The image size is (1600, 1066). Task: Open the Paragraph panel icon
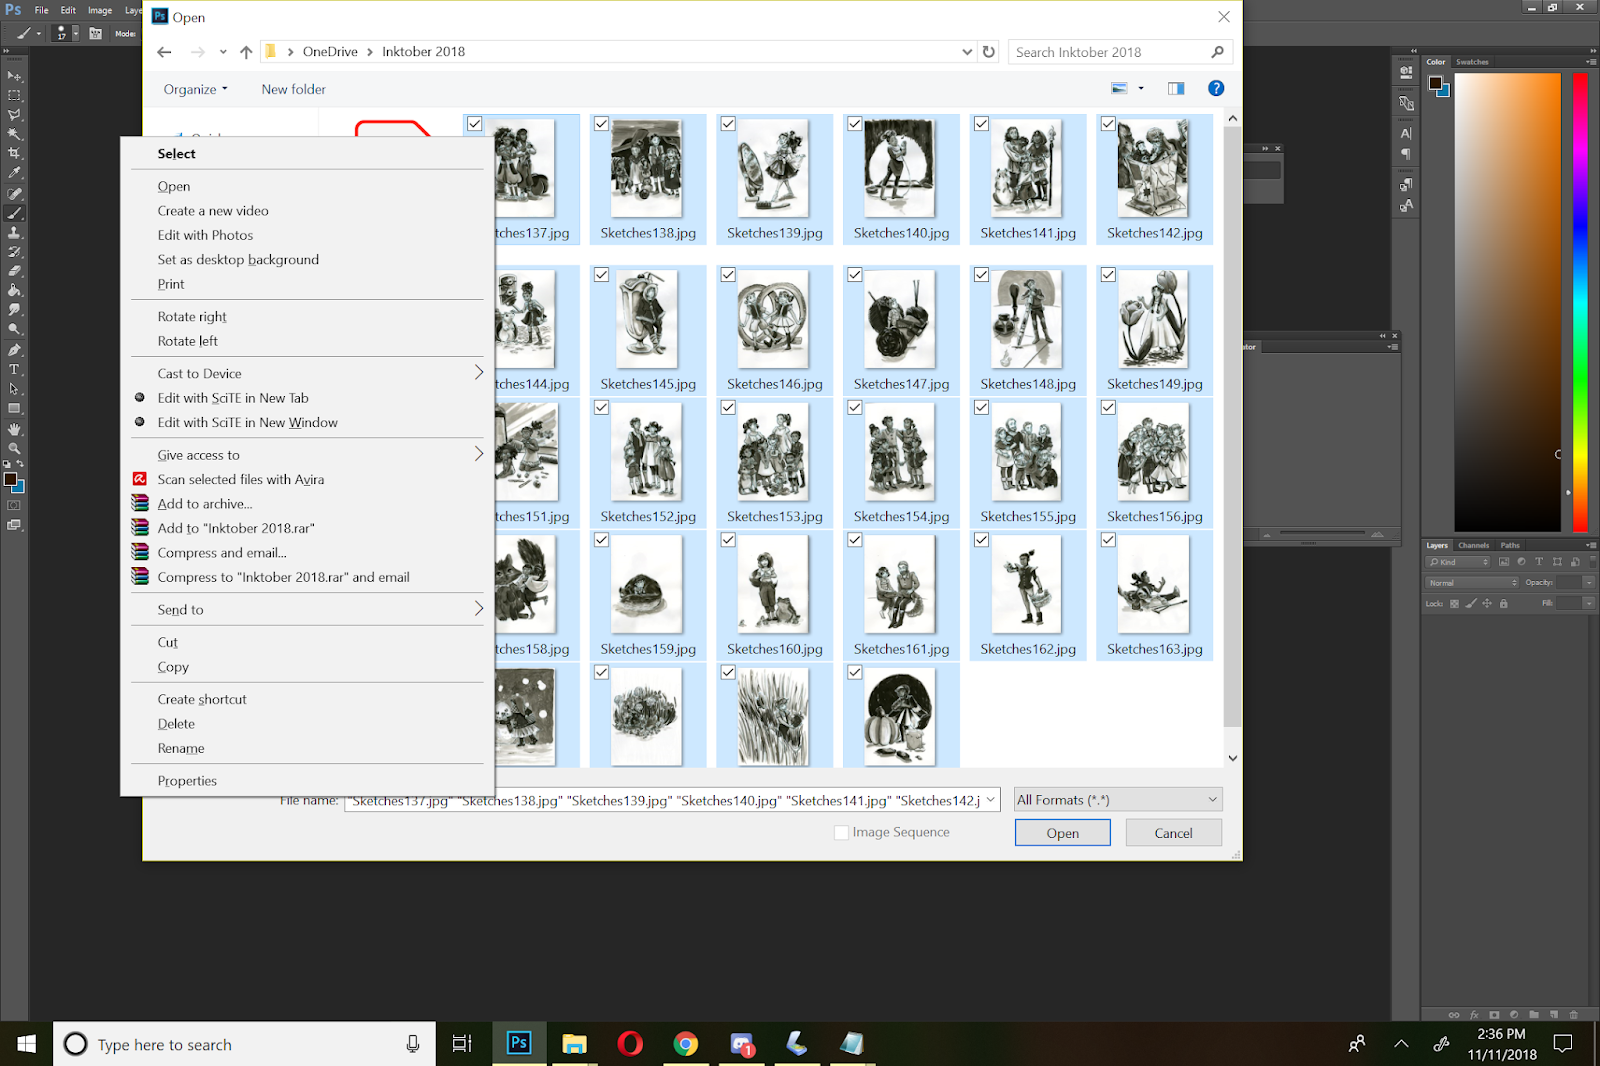[1406, 154]
